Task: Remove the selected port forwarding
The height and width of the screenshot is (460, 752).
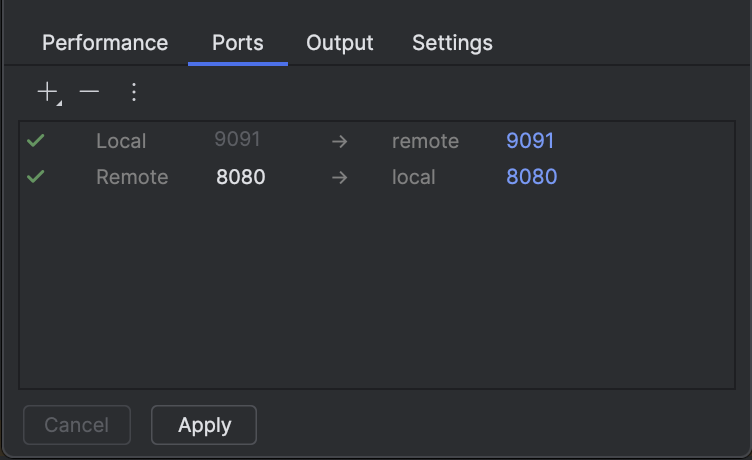Action: pos(89,92)
